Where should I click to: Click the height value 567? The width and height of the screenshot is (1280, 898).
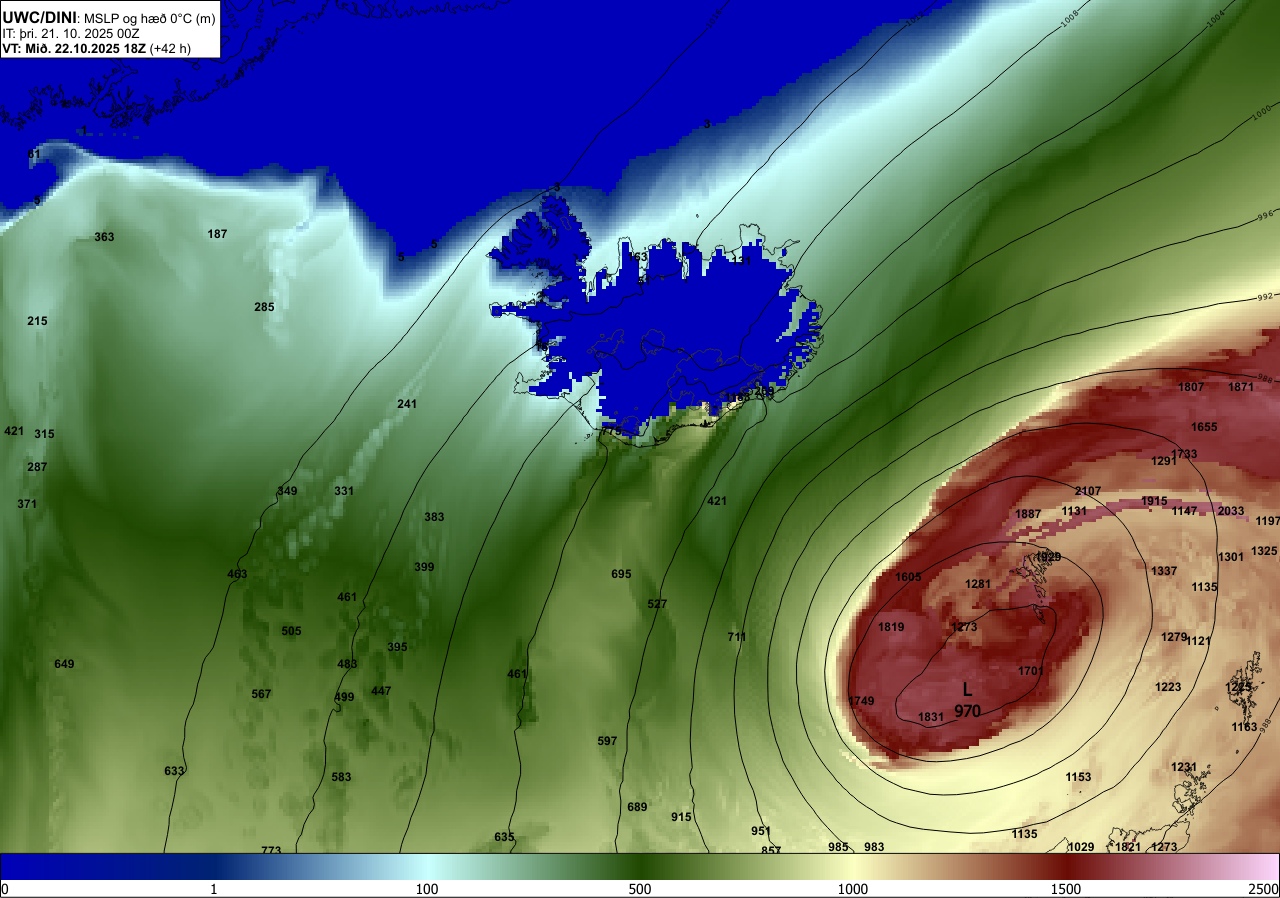click(261, 694)
